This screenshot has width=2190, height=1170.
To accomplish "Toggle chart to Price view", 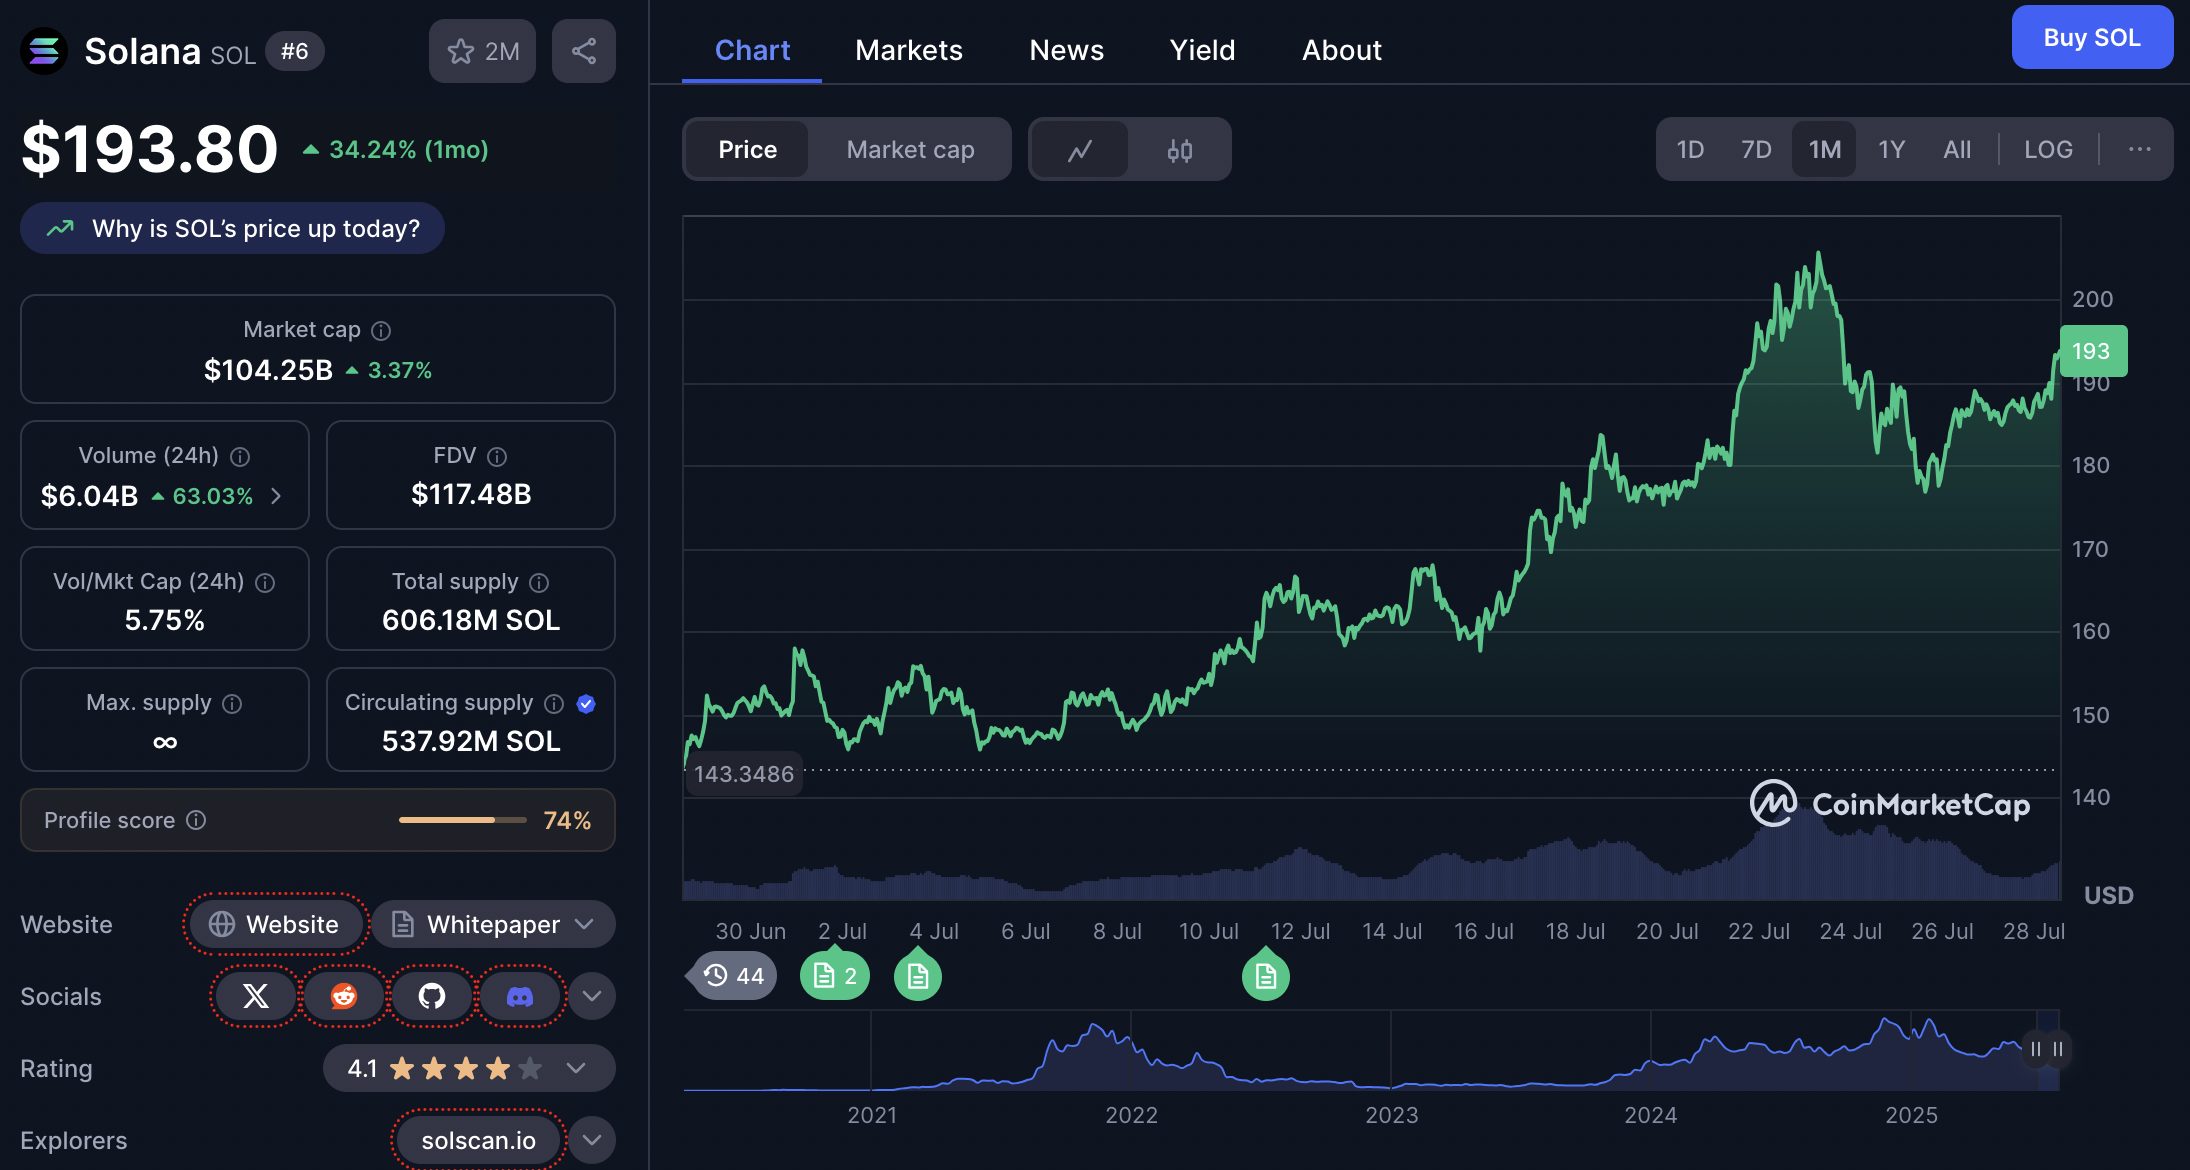I will coord(747,150).
